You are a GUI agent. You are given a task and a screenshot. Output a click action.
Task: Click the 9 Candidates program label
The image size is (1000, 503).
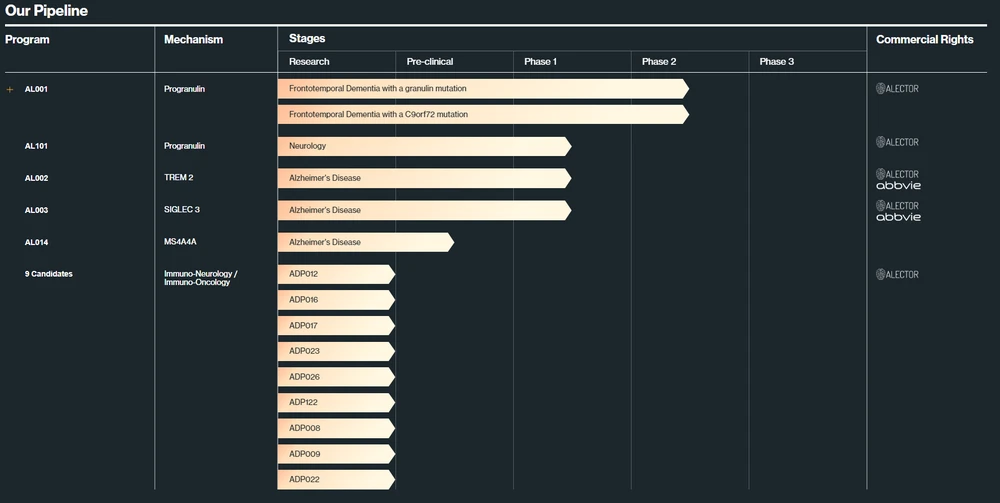48,274
